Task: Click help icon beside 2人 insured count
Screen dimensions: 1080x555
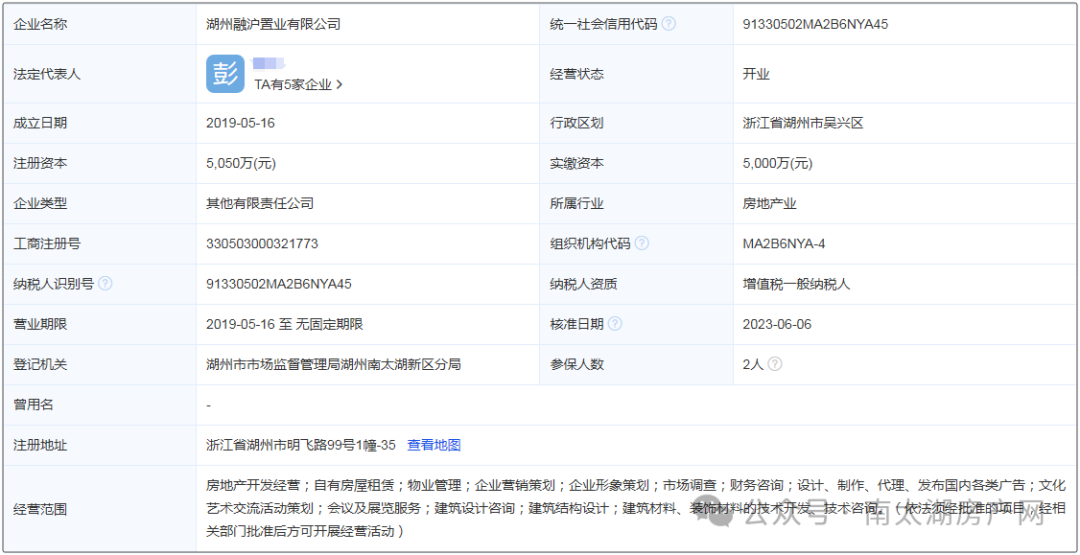Action: tap(775, 364)
